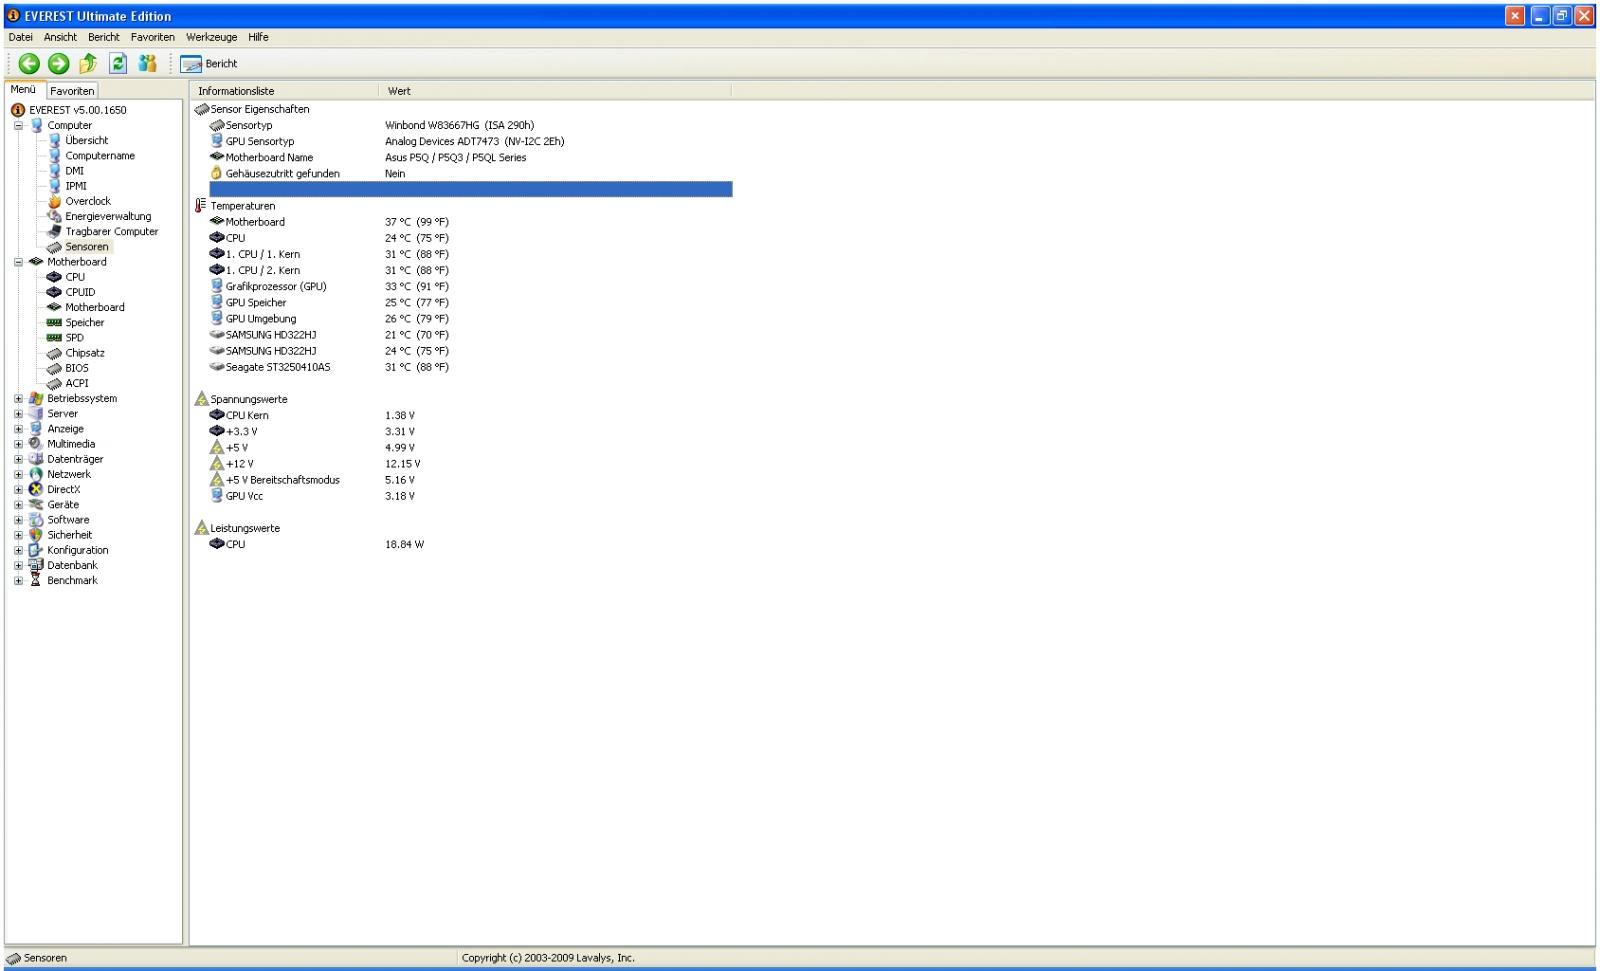Viewport: 1600px width, 971px height.
Task: Click the Up level arrow toolbar icon
Action: coord(88,64)
